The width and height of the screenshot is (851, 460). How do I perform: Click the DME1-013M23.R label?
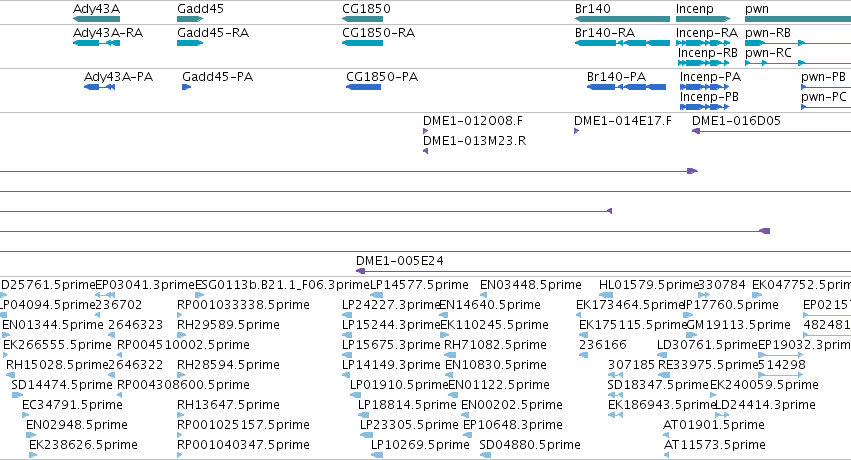point(474,140)
